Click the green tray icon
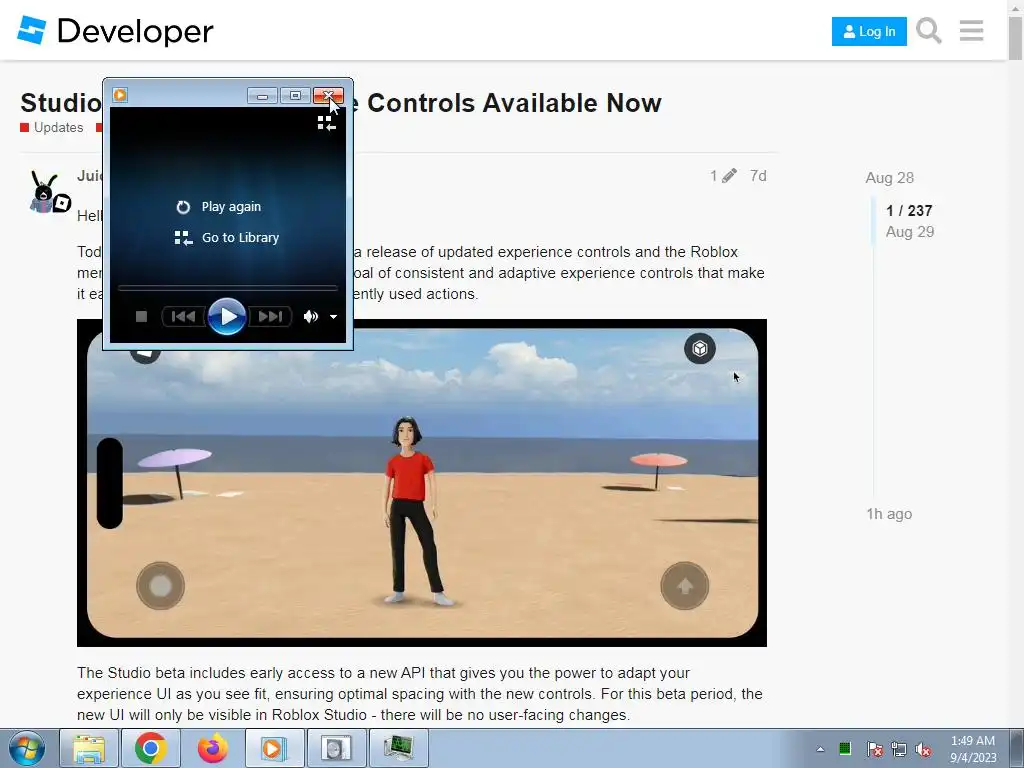1024x768 pixels. [845, 748]
